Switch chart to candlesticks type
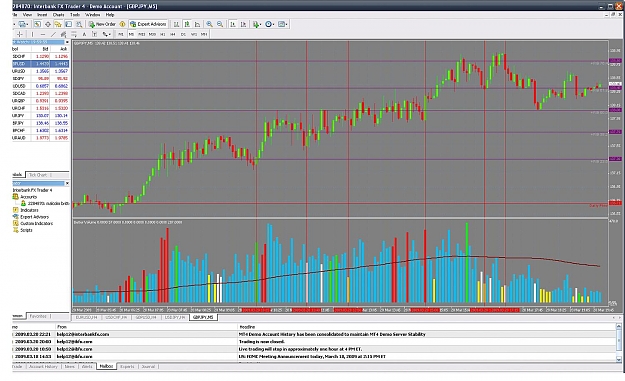Screen dimensions: 625x381 click(x=187, y=24)
